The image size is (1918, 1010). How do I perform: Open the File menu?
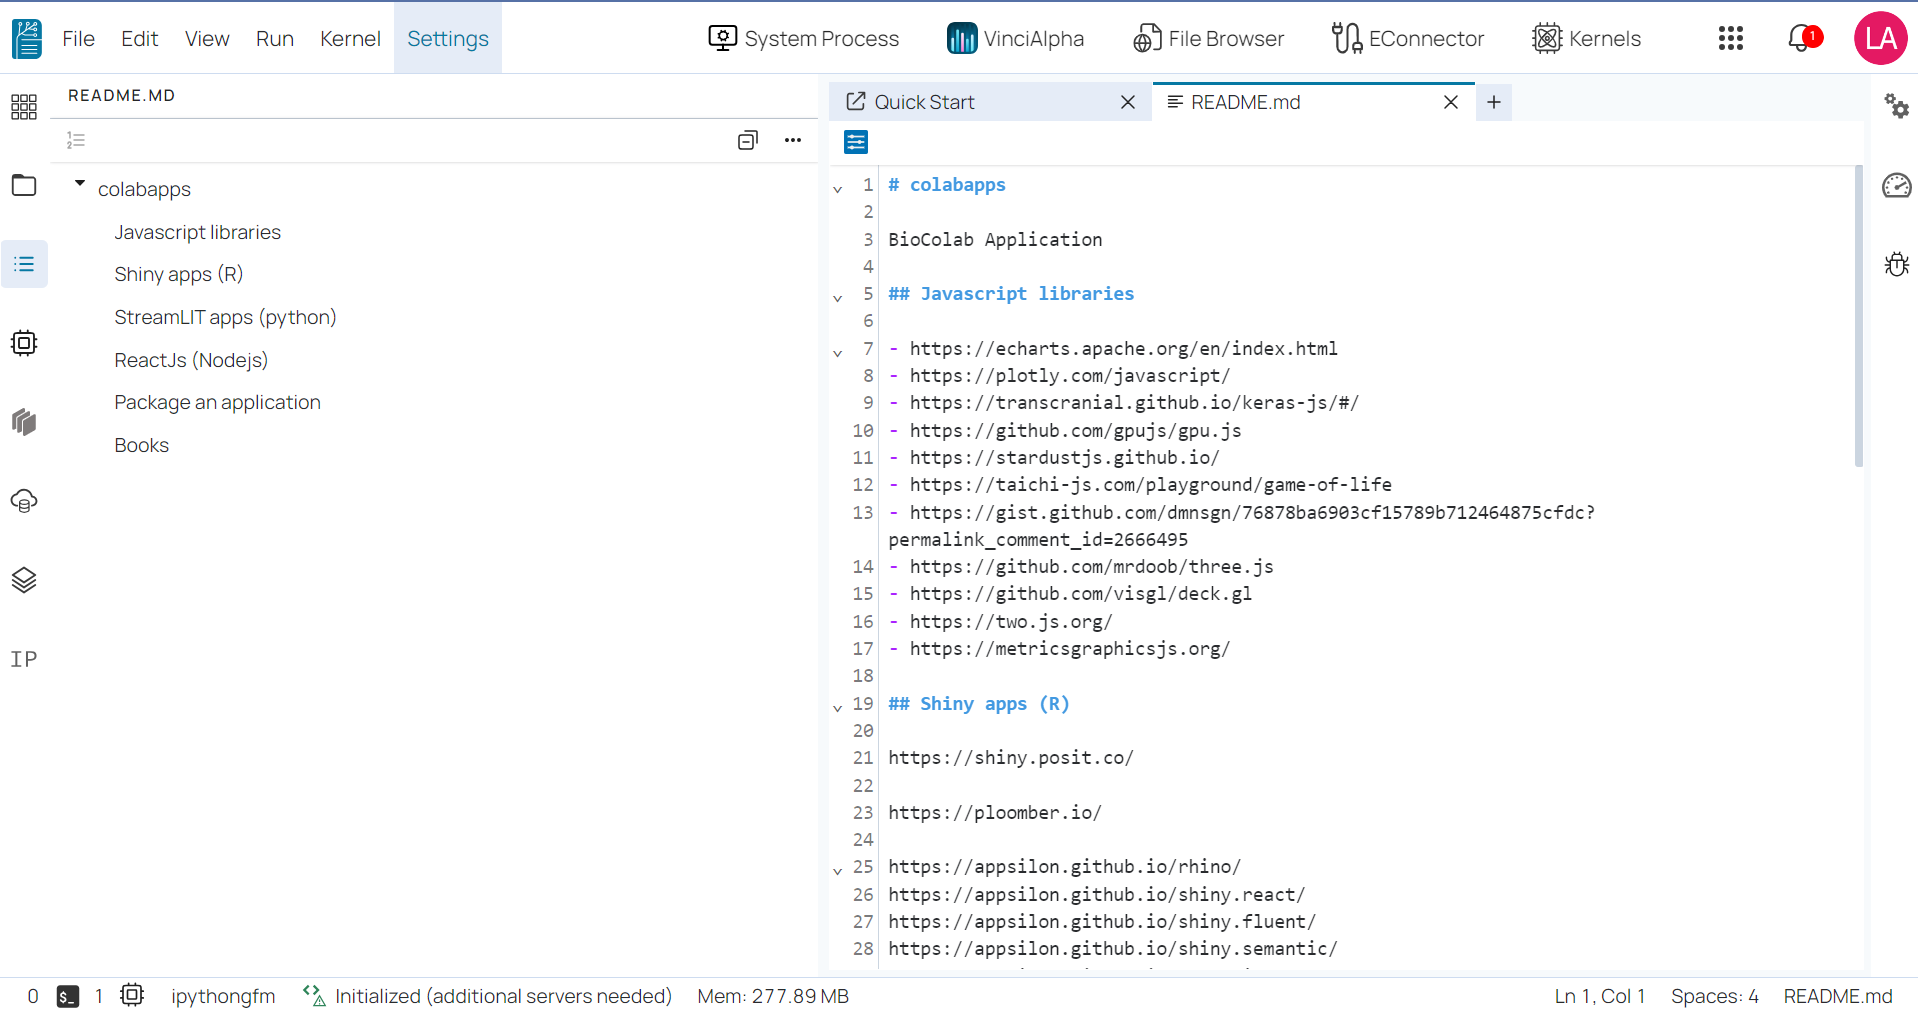[x=78, y=39]
